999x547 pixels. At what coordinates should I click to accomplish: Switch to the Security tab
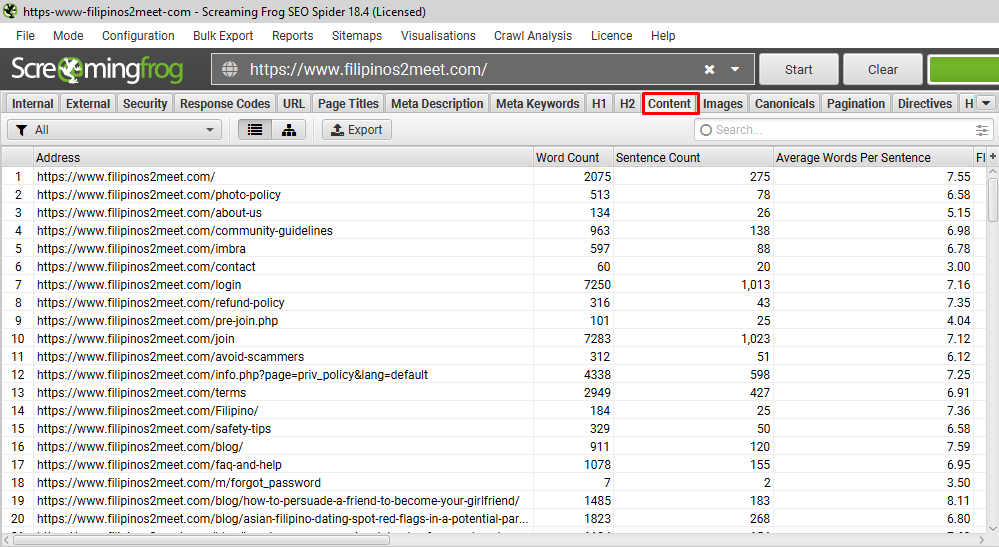pos(145,103)
